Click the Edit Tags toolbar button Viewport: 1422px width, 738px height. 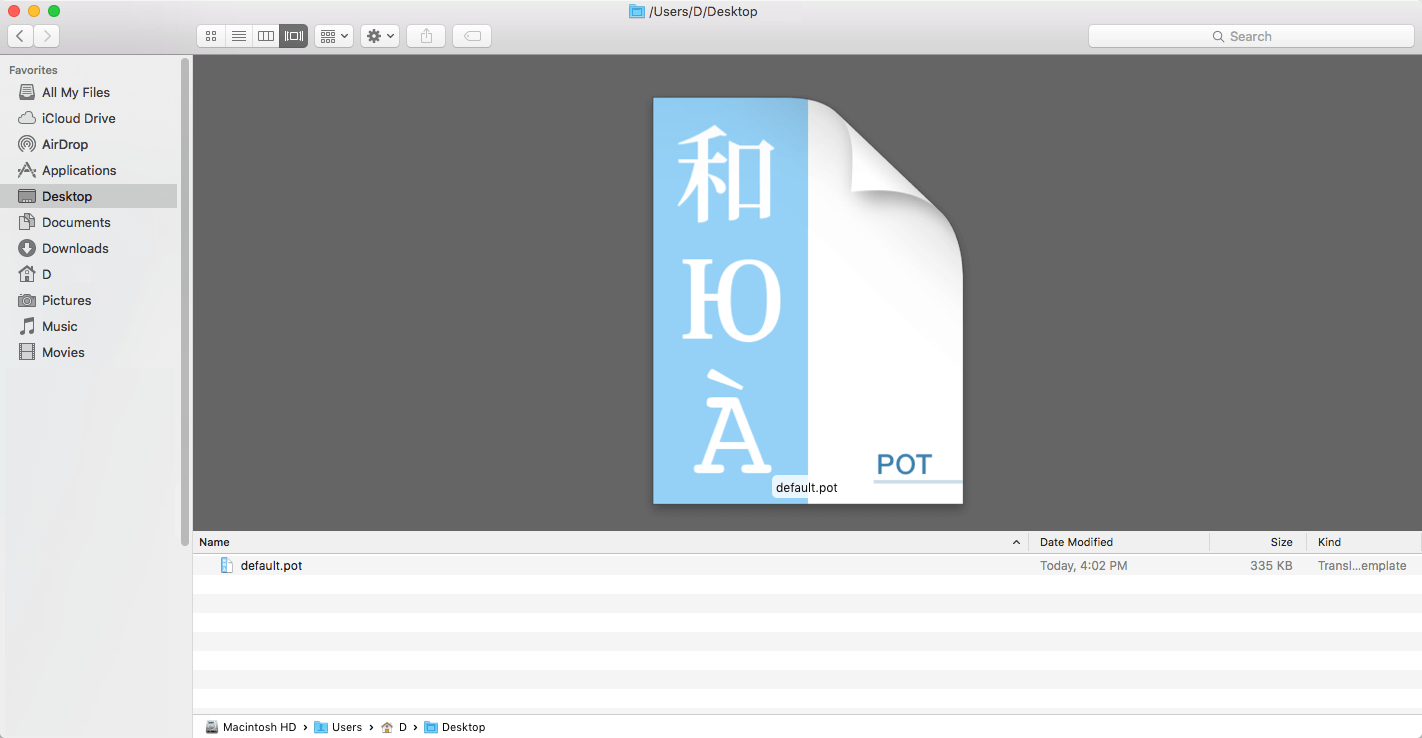[x=472, y=36]
